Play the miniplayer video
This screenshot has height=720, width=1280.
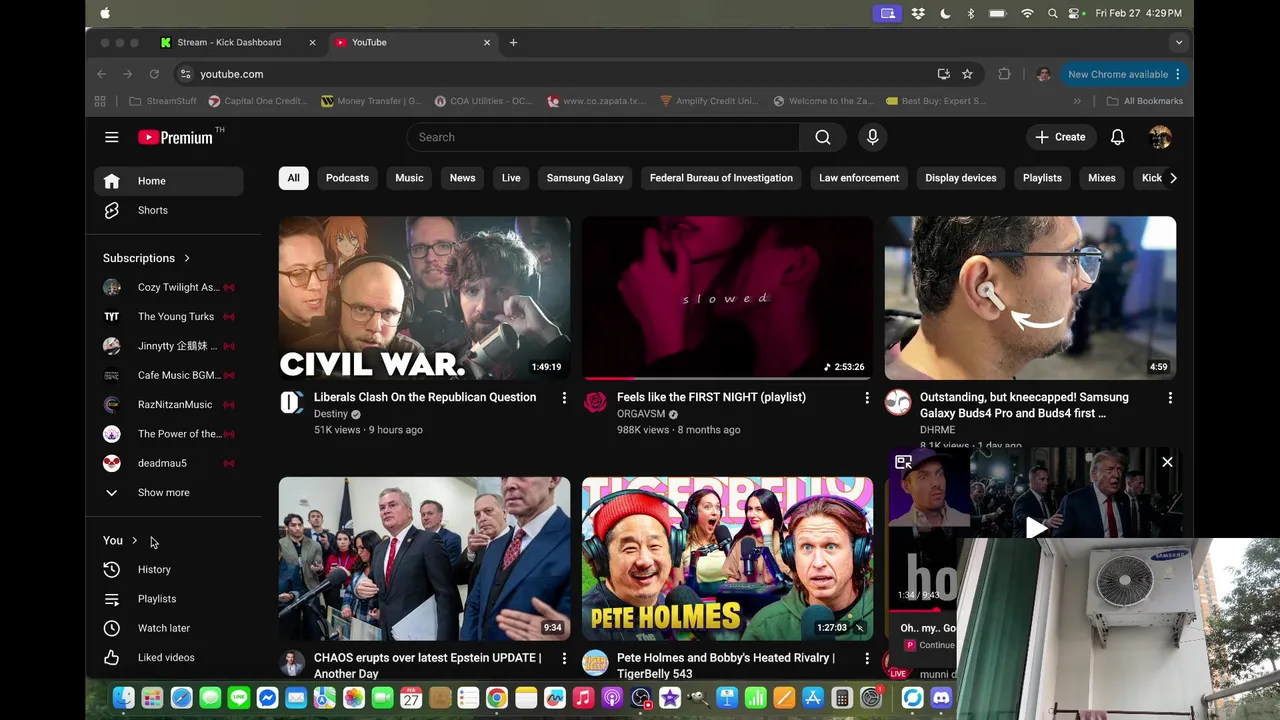[x=1036, y=527]
